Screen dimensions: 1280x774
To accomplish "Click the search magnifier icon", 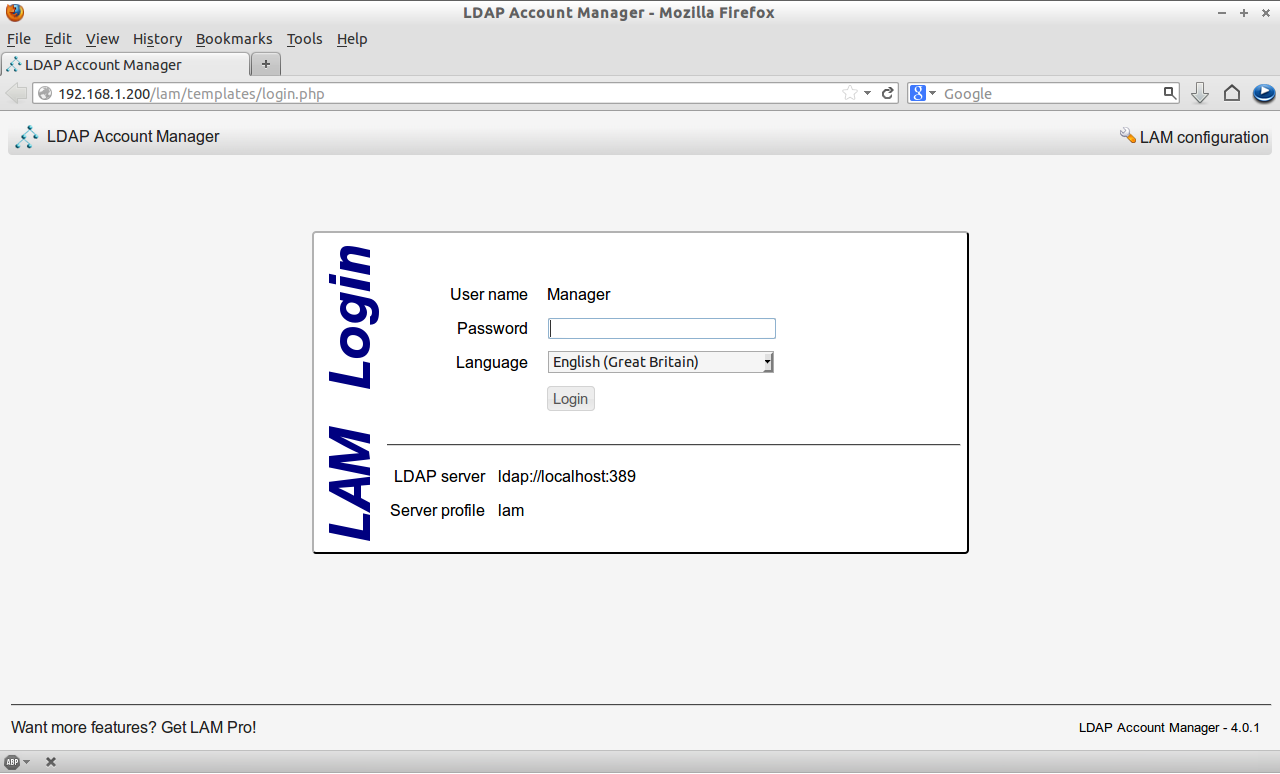I will (x=1170, y=93).
